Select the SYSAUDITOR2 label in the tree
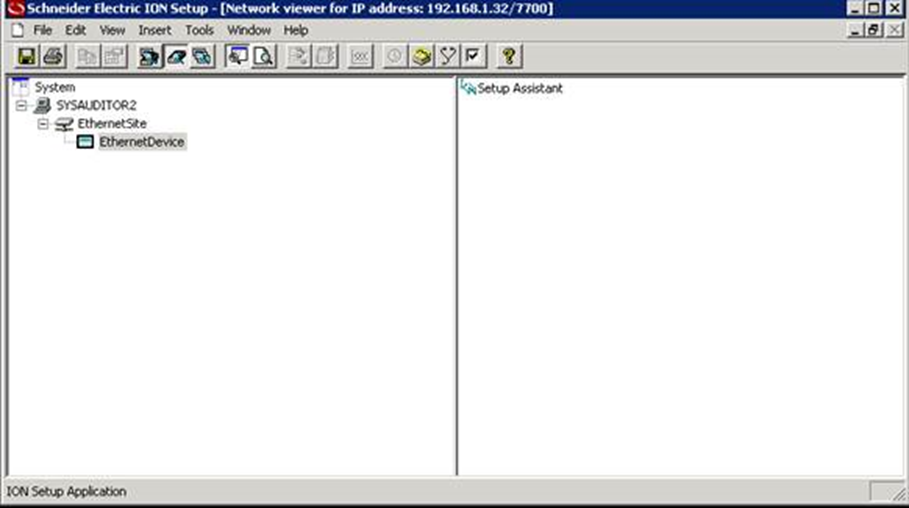The width and height of the screenshot is (909, 508). (x=96, y=106)
